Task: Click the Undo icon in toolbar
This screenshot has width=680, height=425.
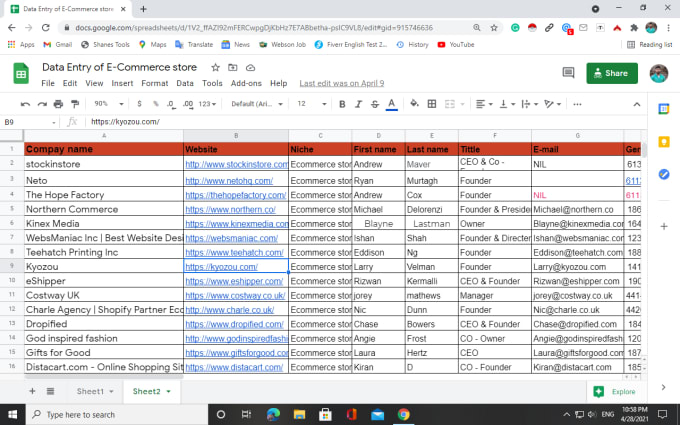Action: pyautogui.click(x=25, y=104)
